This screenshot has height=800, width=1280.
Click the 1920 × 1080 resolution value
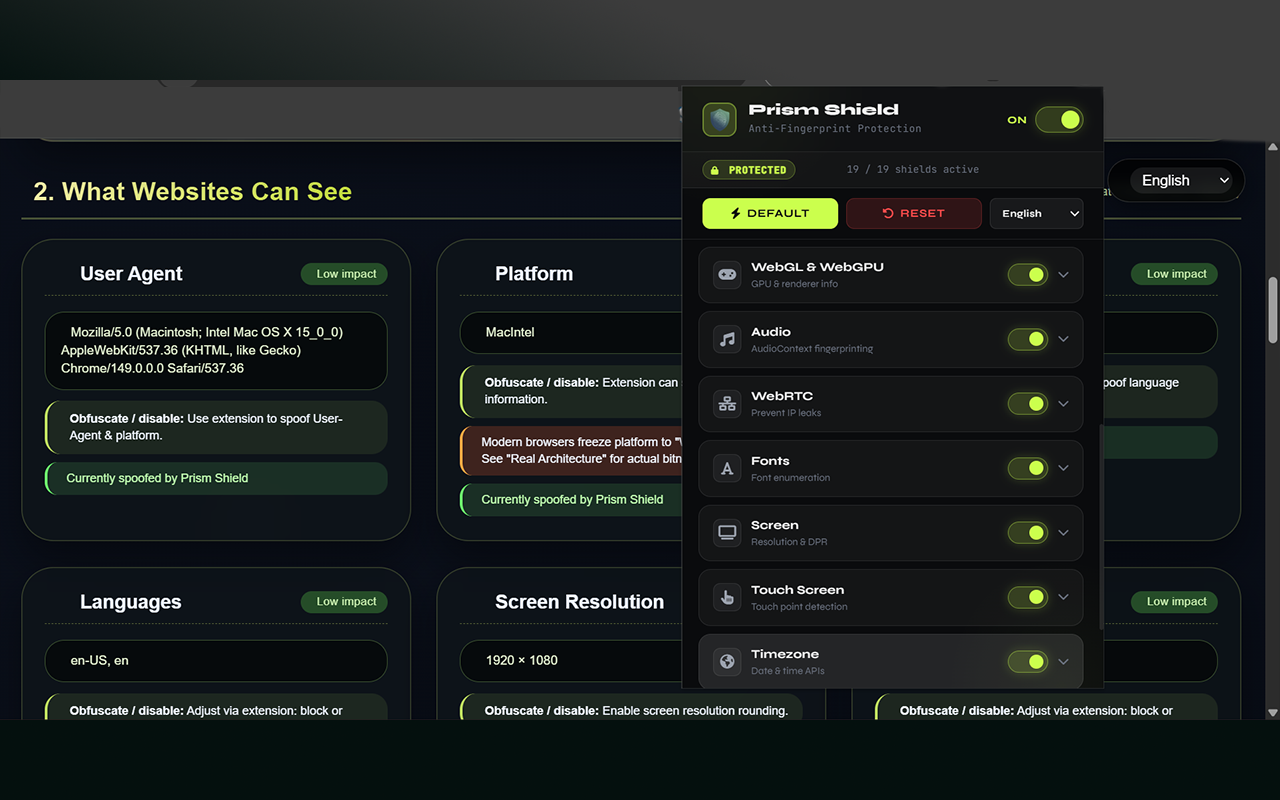tap(522, 661)
